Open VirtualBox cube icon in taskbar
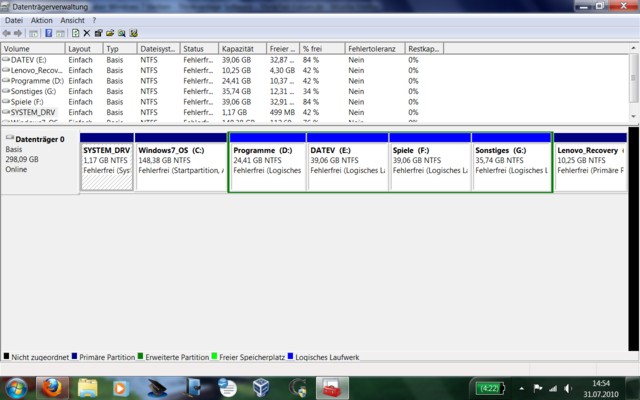 261,387
